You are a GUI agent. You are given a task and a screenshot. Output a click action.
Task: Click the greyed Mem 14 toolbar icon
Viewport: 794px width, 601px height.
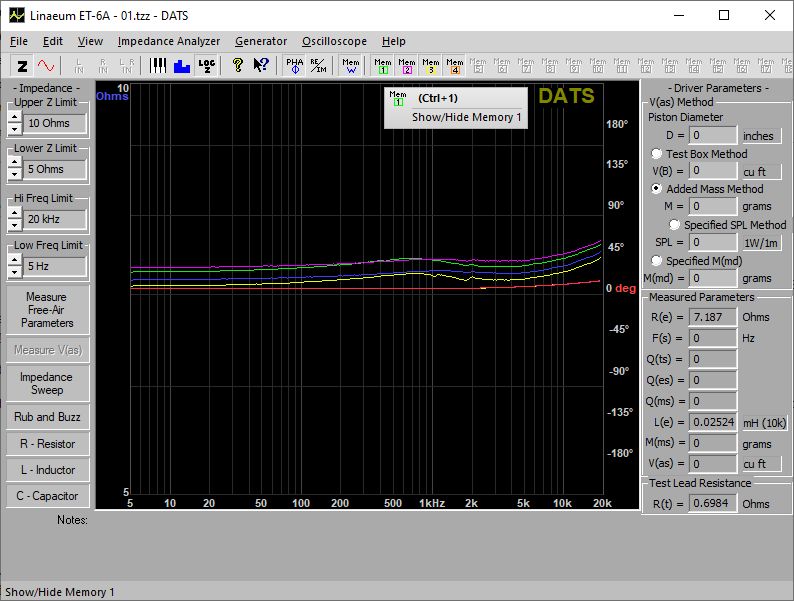[x=694, y=66]
